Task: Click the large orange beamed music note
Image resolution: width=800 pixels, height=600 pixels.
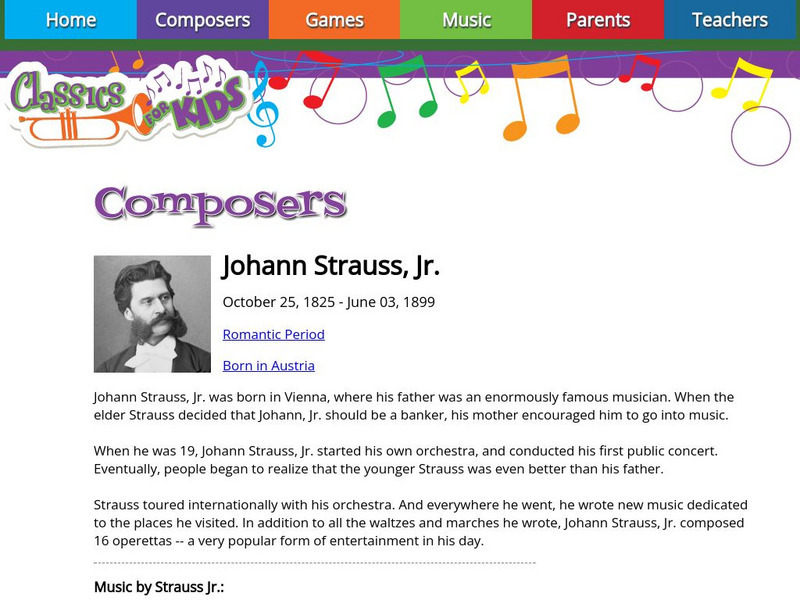Action: point(539,97)
